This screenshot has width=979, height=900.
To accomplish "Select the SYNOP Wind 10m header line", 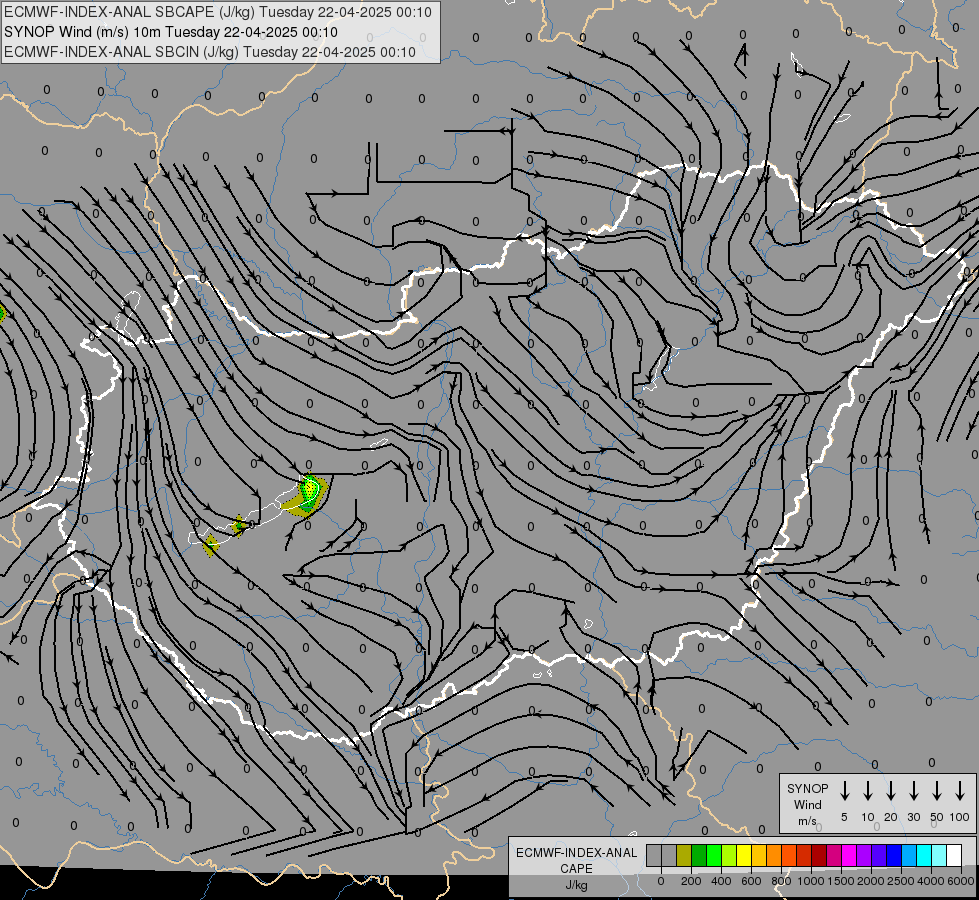I will tap(170, 32).
